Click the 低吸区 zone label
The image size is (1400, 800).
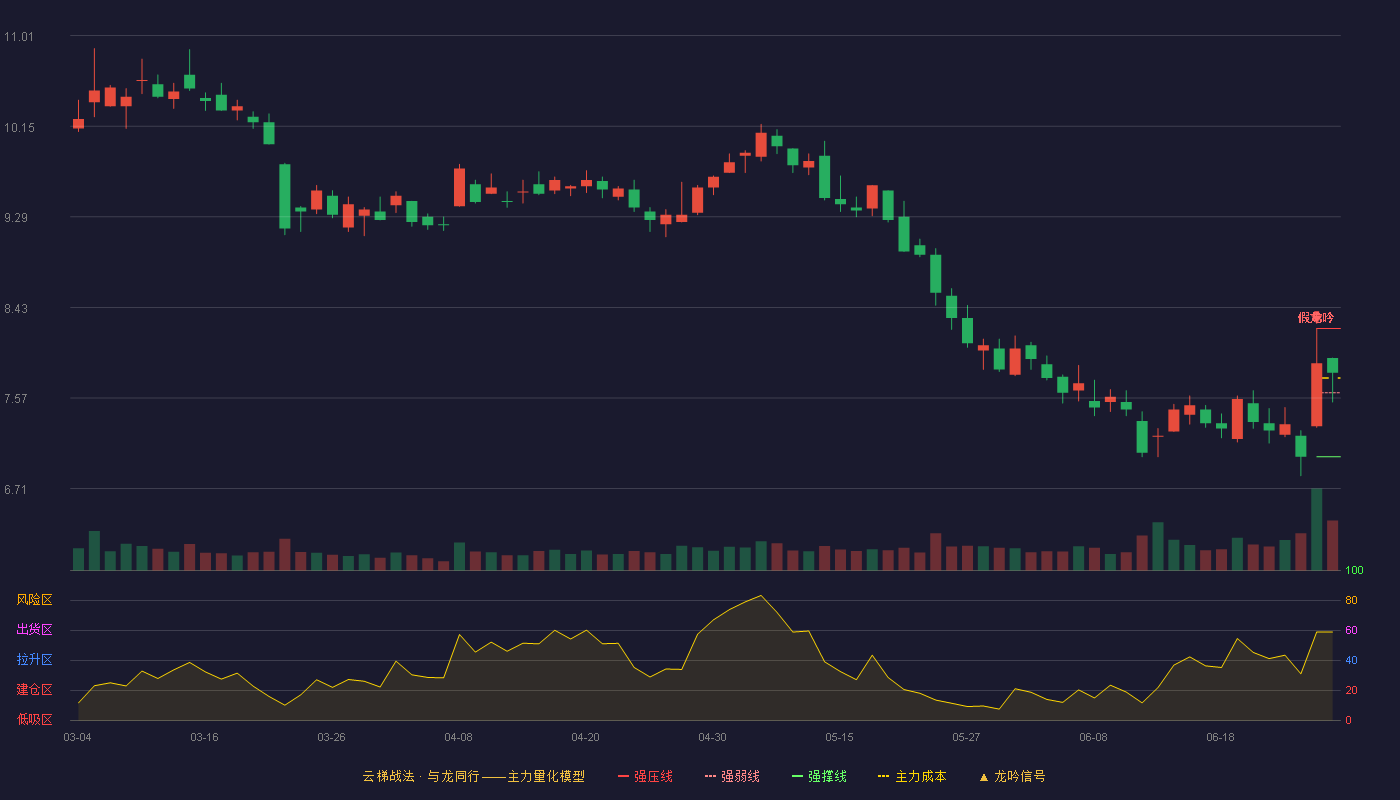pyautogui.click(x=34, y=719)
